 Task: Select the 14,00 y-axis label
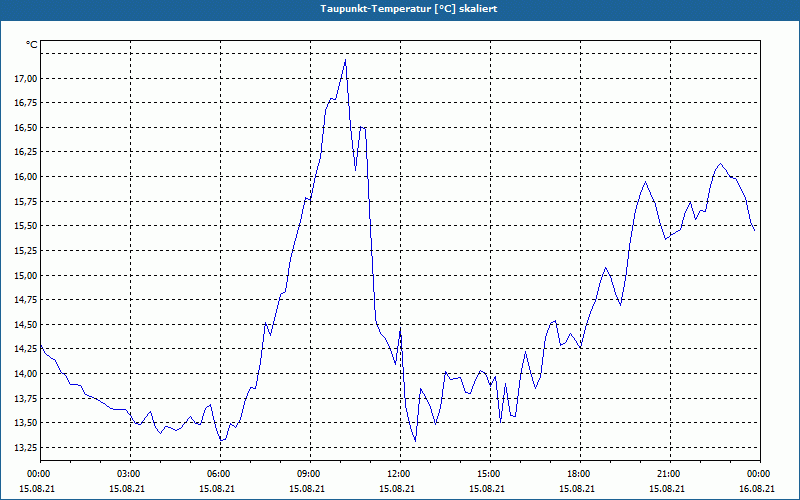(x=26, y=373)
